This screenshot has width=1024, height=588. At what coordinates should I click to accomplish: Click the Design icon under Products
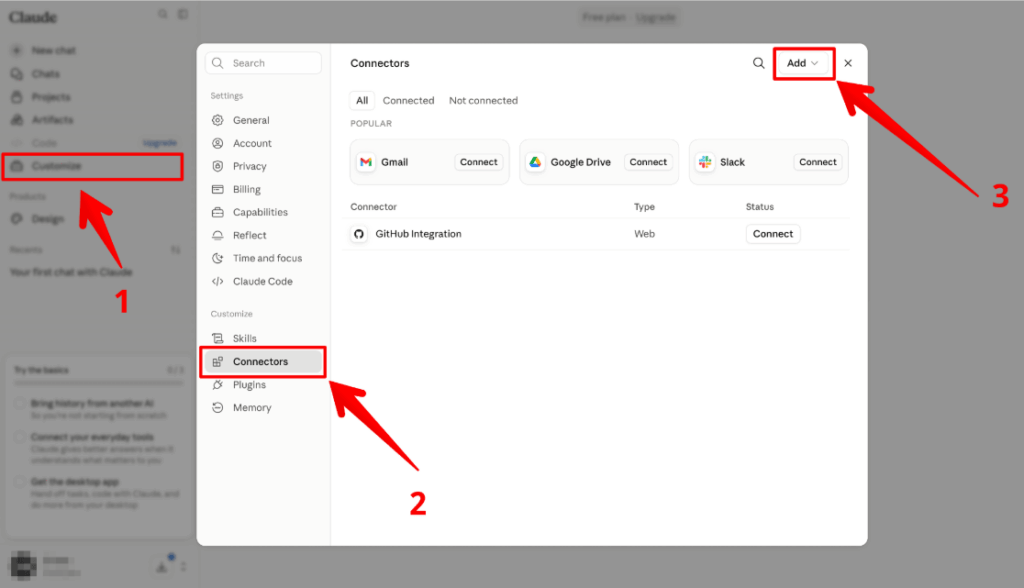[x=16, y=219]
